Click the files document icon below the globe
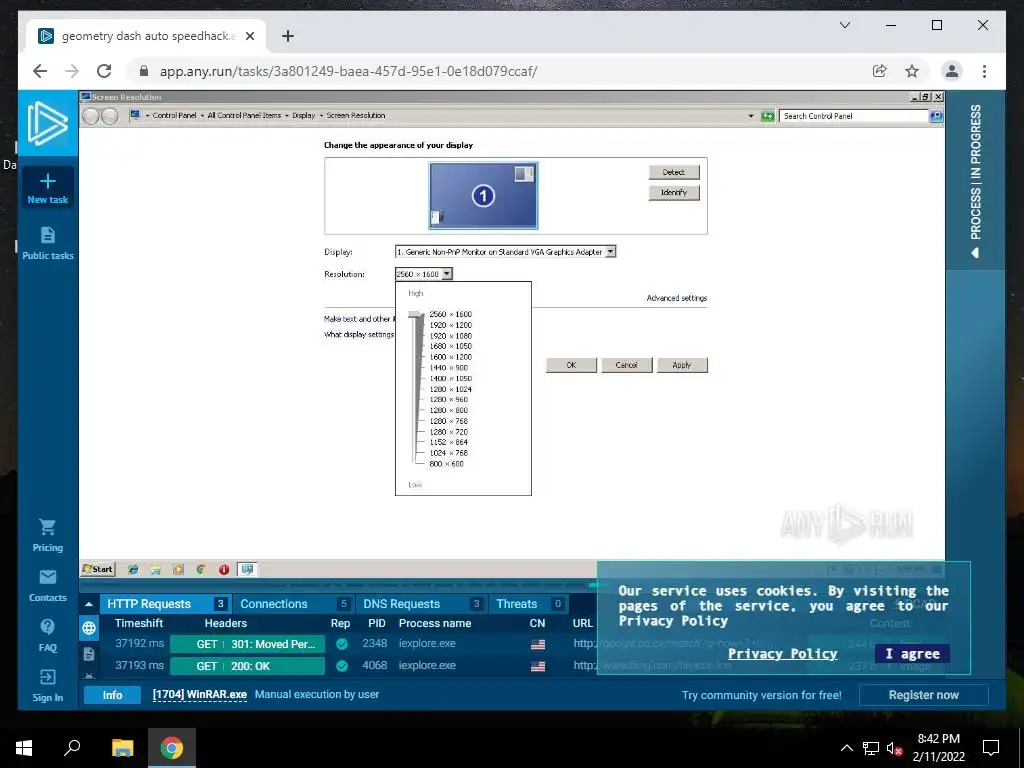This screenshot has width=1024, height=768. [x=89, y=654]
